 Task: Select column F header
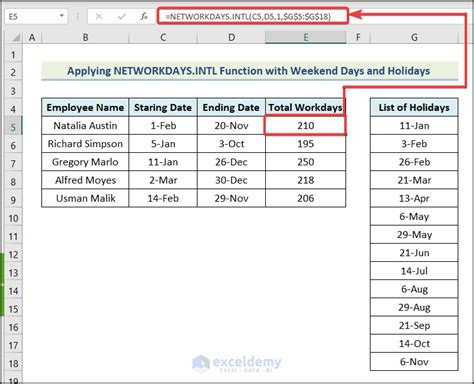358,37
